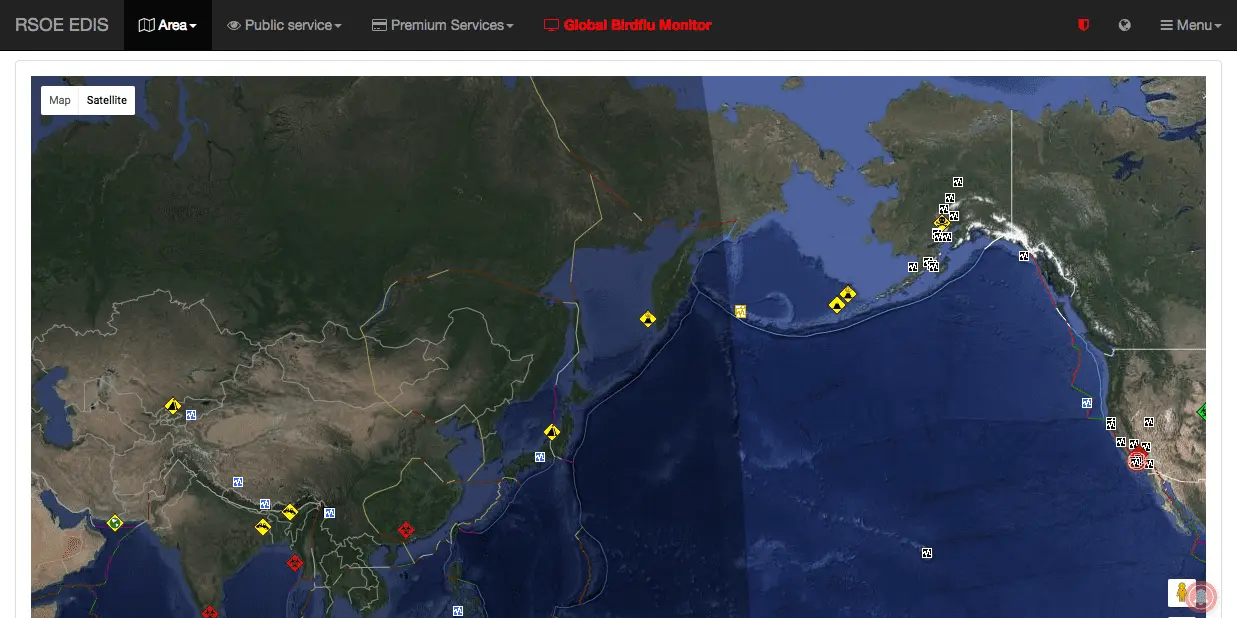Screen dimensions: 1237x618
Task: Select the yellow volcano marker on Japan
Action: coord(552,432)
